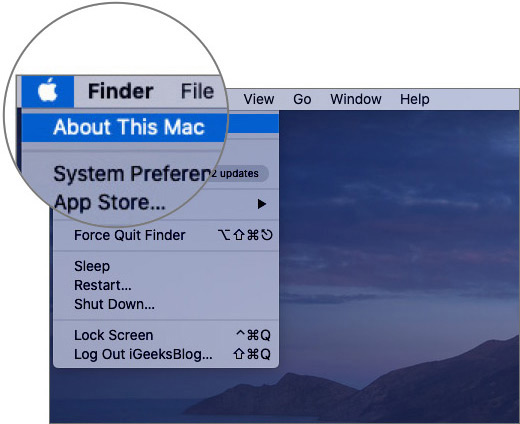Choose Sleep from Apple menu
The image size is (520, 424).
[92, 266]
